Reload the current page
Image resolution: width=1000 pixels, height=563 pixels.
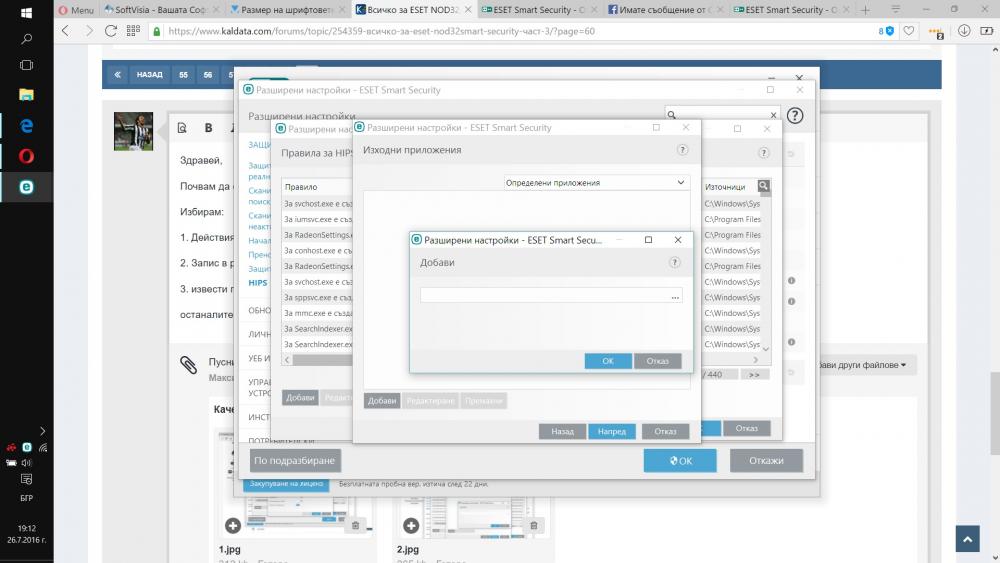tap(111, 31)
